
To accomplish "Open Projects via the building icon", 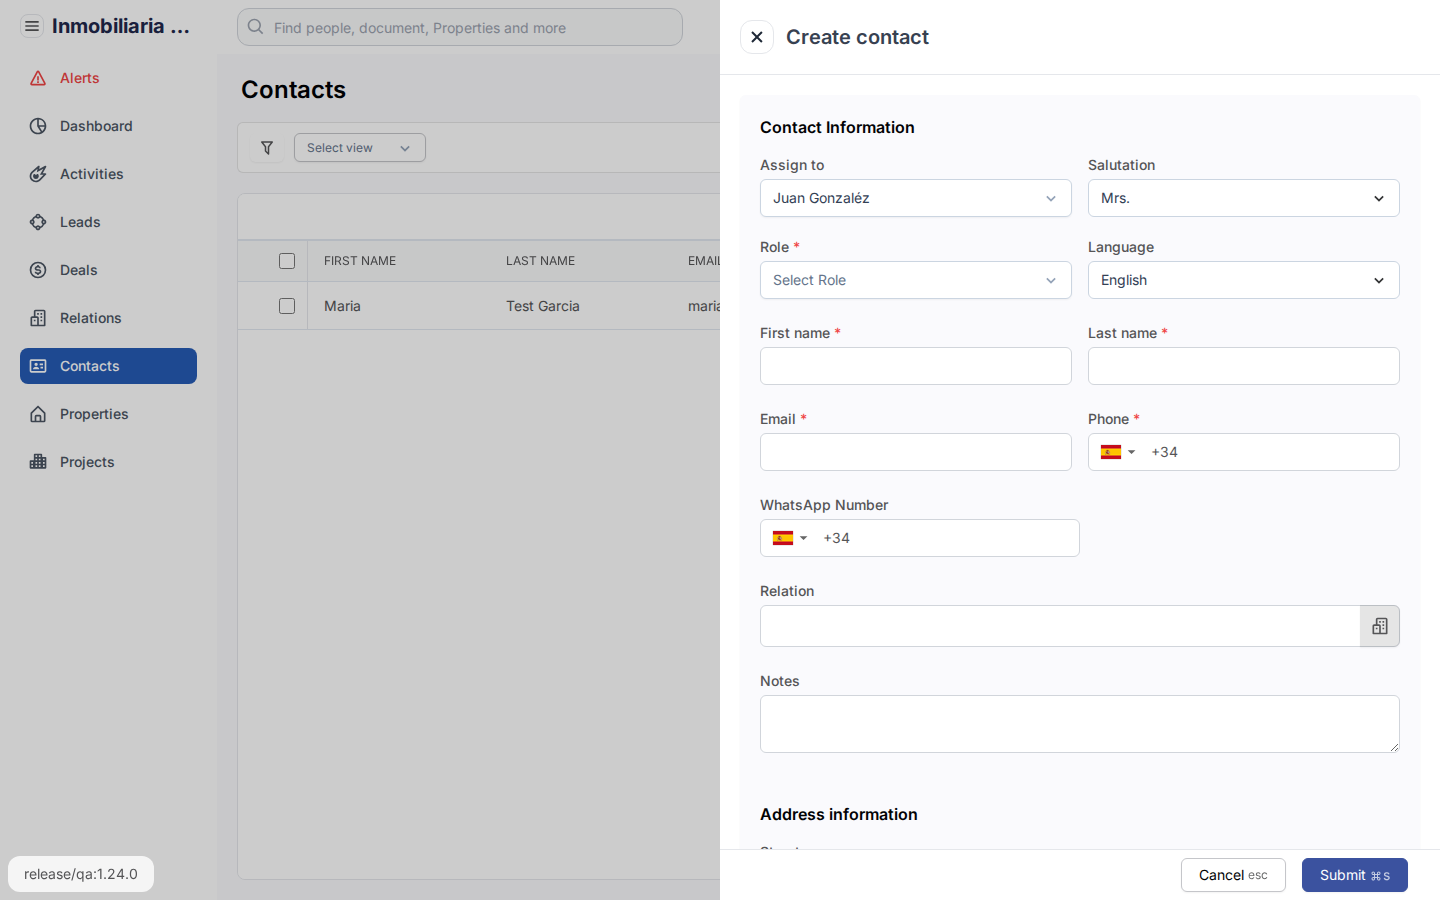I will point(37,462).
